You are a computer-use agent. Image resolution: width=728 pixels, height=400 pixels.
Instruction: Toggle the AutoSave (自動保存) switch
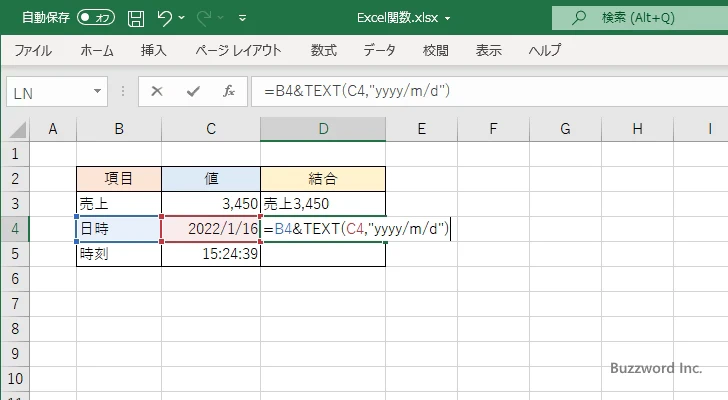tap(96, 18)
